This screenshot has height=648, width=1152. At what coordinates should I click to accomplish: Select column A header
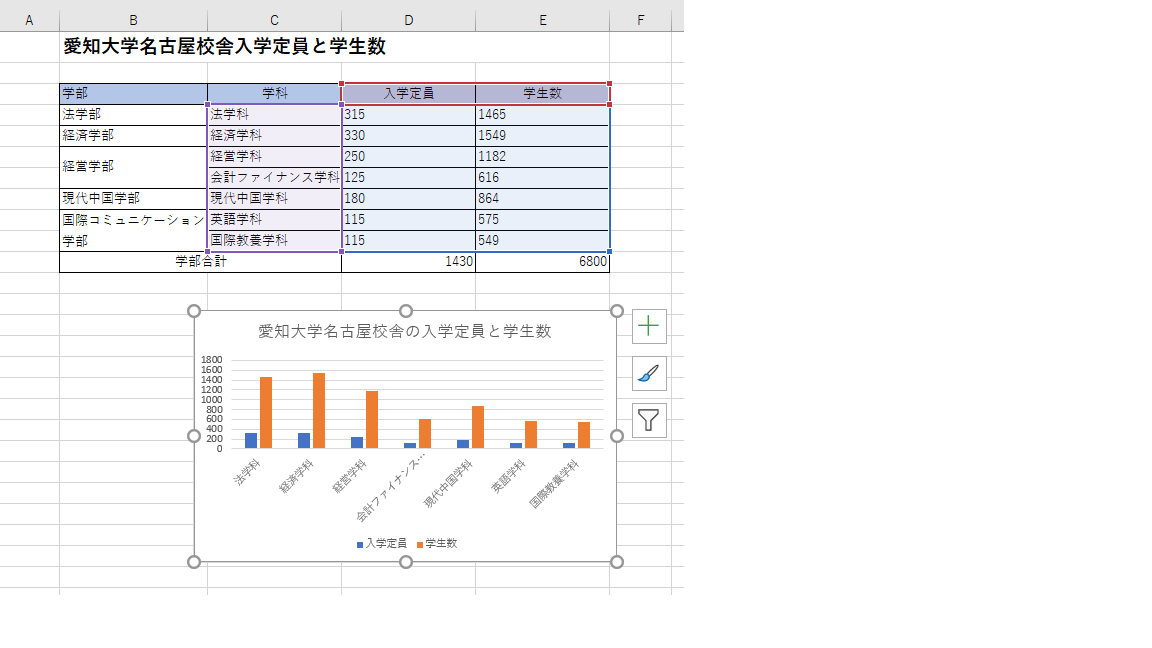(29, 20)
